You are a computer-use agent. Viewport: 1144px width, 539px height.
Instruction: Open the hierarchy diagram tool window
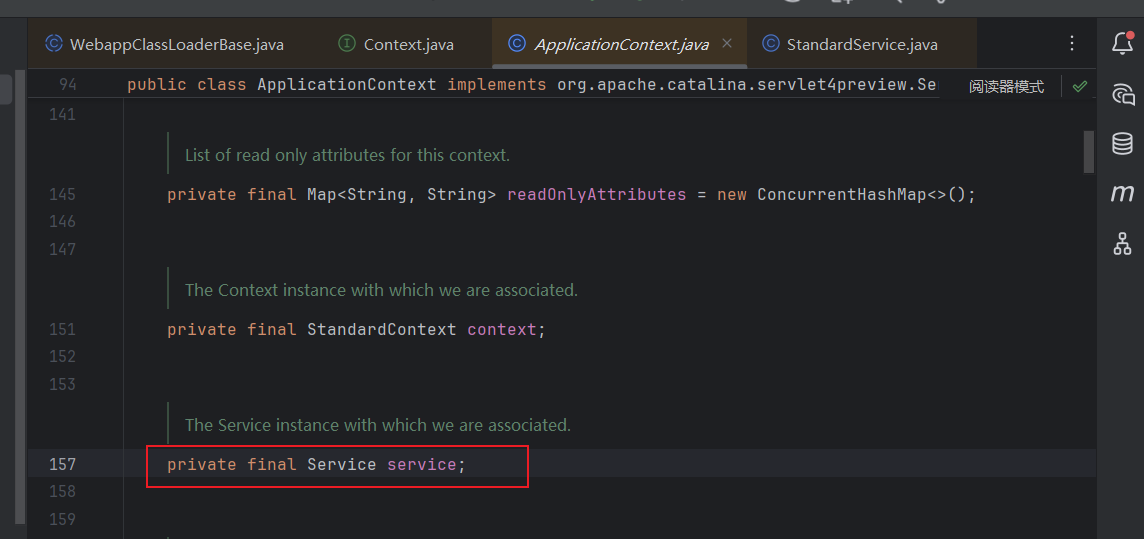pyautogui.click(x=1122, y=243)
